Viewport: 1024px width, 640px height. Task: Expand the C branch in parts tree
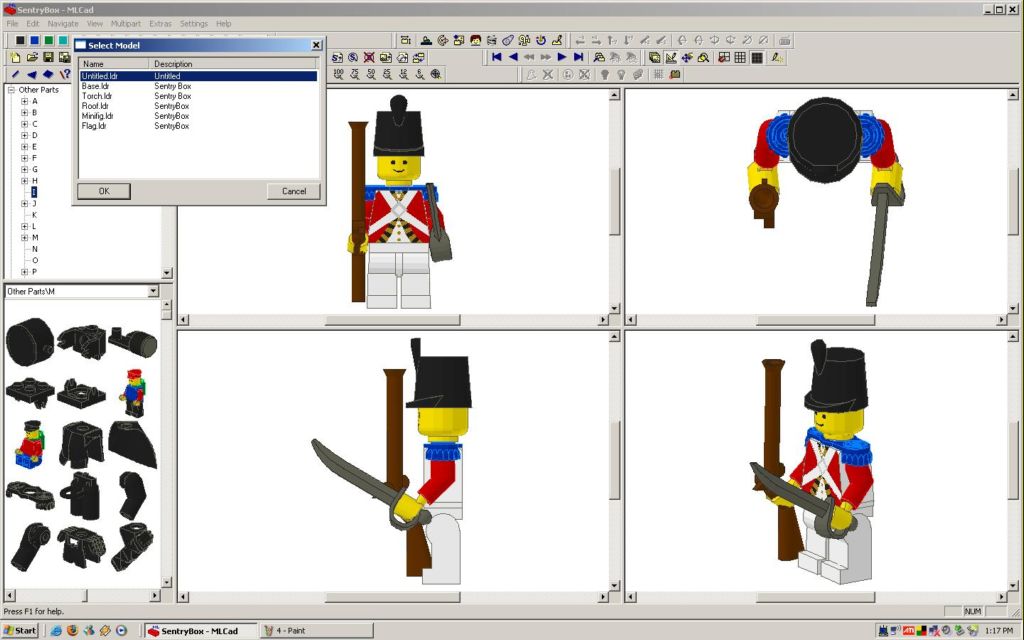tap(24, 124)
